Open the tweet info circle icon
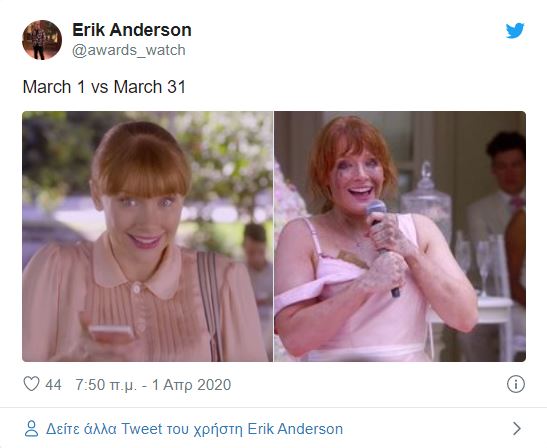 point(516,384)
